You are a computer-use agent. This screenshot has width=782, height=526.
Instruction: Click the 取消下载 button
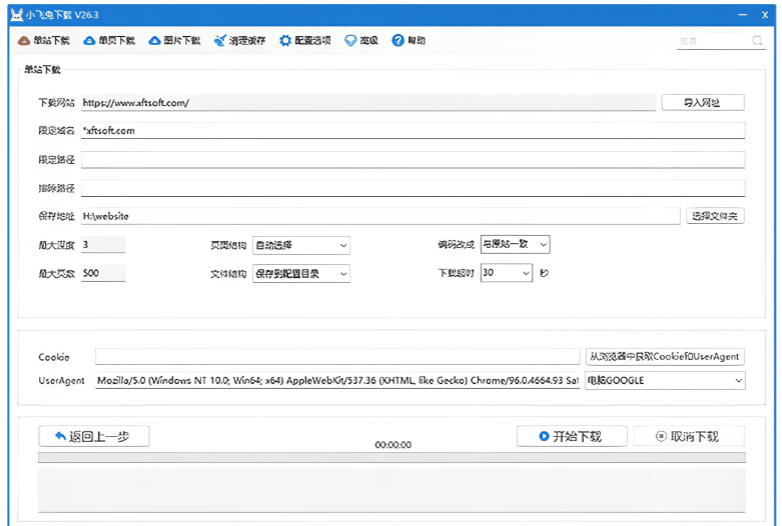tap(689, 436)
